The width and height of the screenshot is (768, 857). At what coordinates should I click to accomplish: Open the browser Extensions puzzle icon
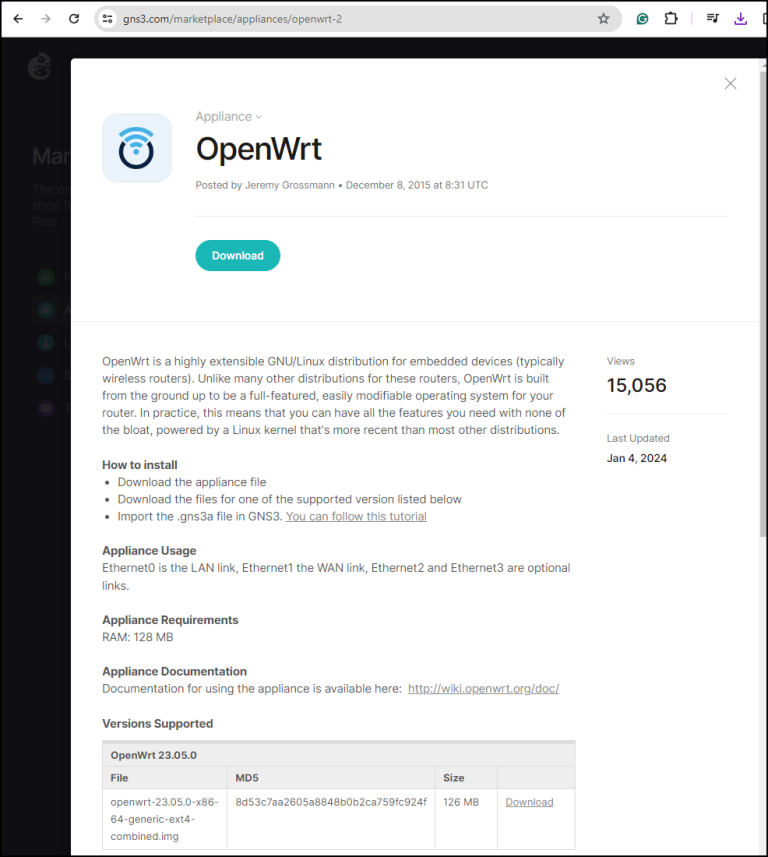671,19
